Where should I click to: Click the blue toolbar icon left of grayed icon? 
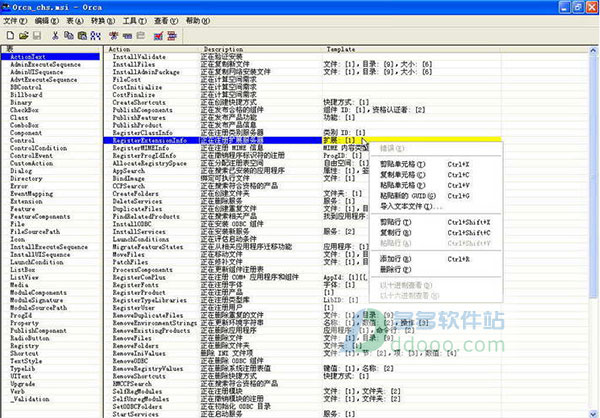[127, 36]
